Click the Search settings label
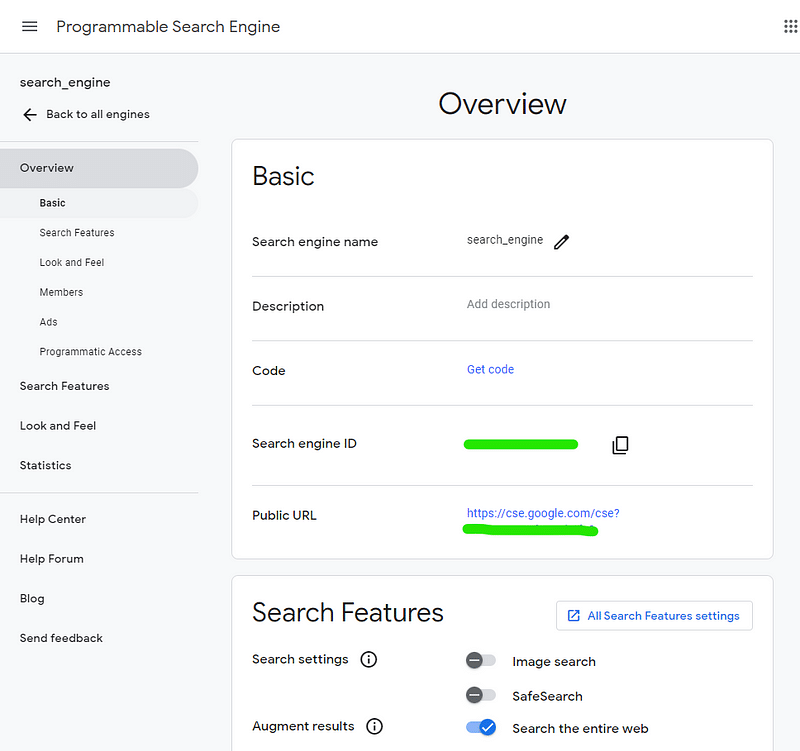The height and width of the screenshot is (751, 800). click(x=301, y=659)
